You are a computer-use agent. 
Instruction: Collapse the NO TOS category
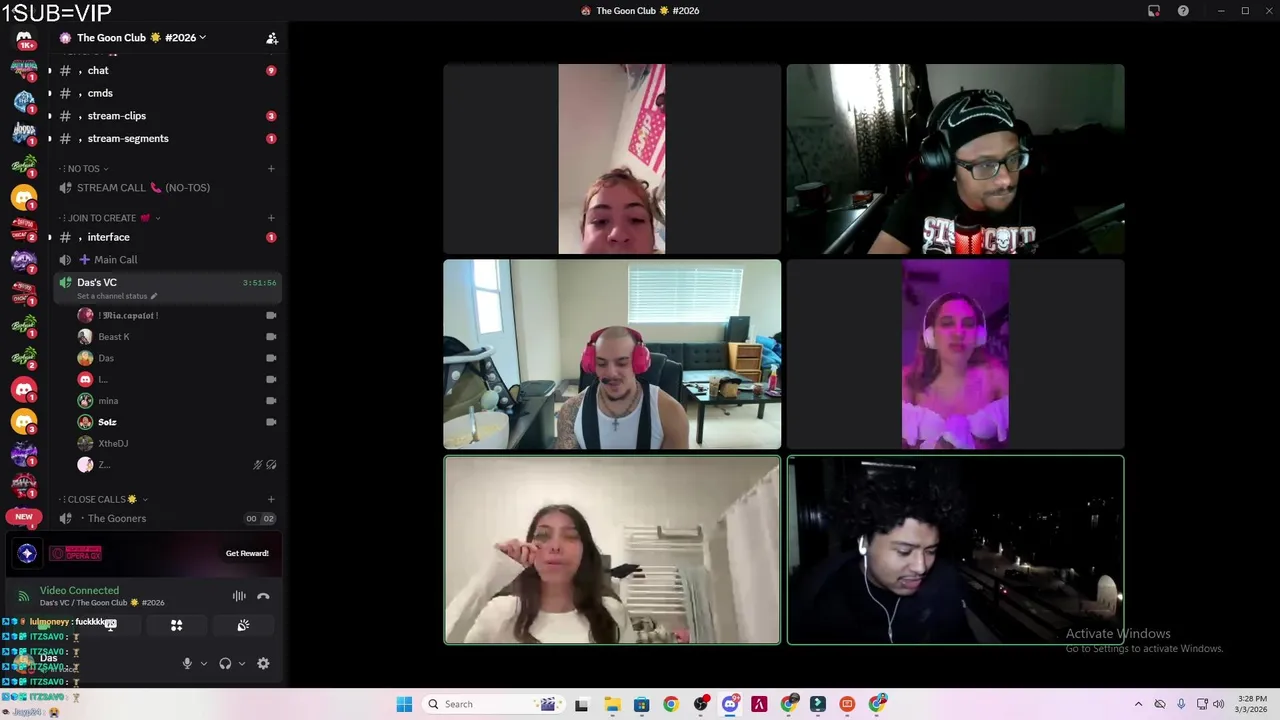tap(85, 169)
